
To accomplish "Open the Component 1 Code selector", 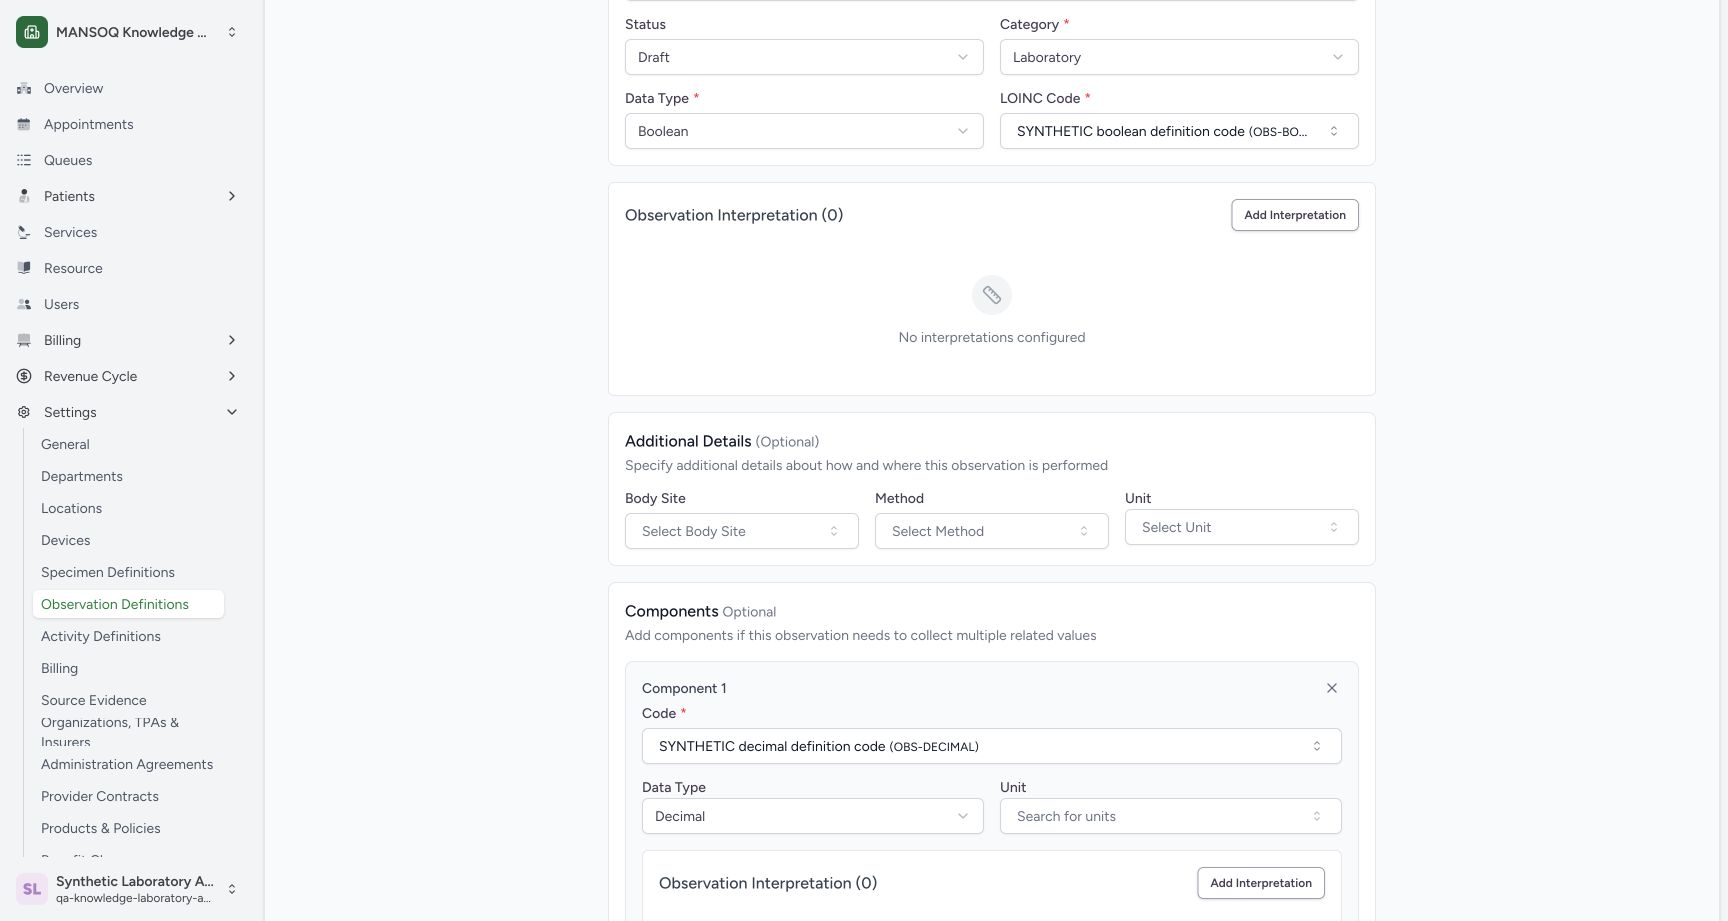I will tap(992, 746).
